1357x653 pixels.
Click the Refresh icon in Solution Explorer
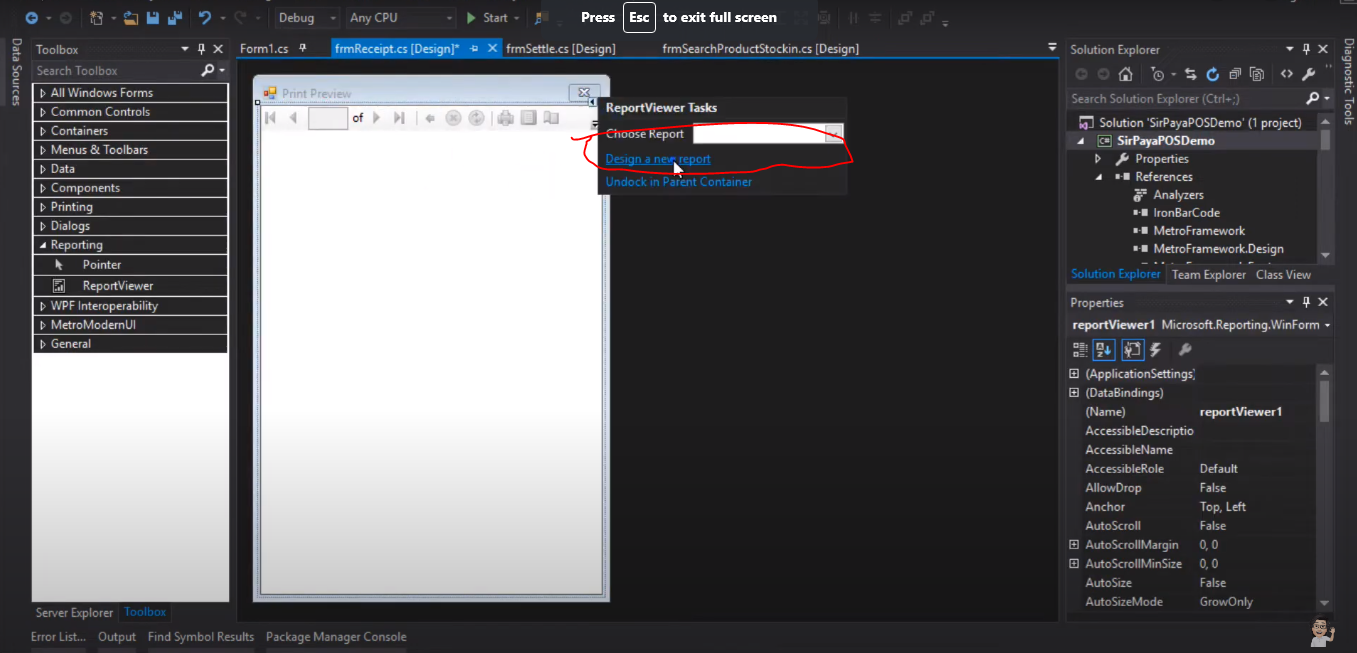coord(1211,73)
